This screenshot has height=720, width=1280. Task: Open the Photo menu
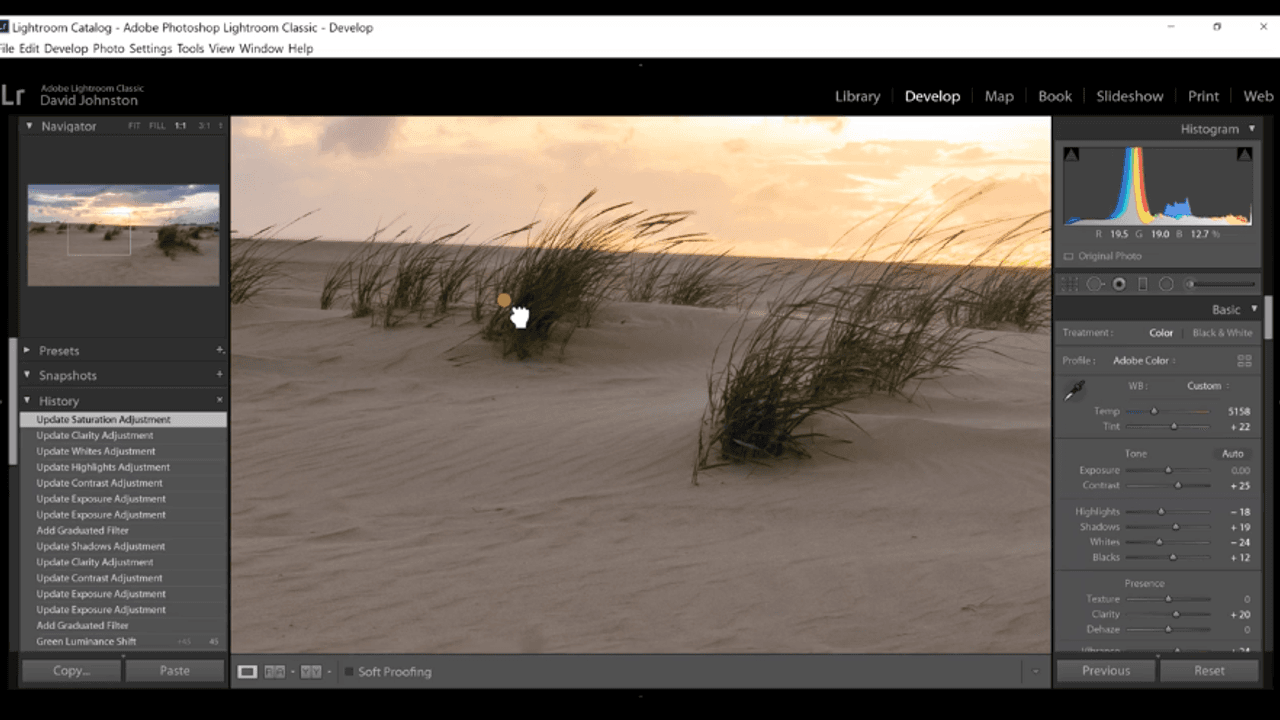pyautogui.click(x=108, y=48)
